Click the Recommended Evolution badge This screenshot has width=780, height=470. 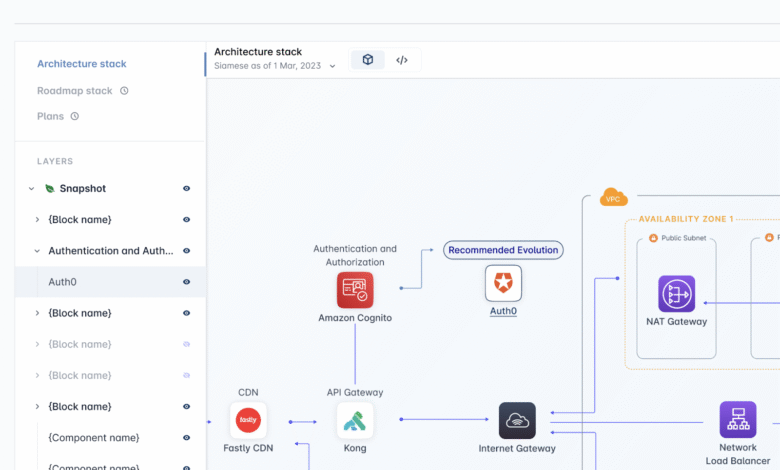coord(503,250)
